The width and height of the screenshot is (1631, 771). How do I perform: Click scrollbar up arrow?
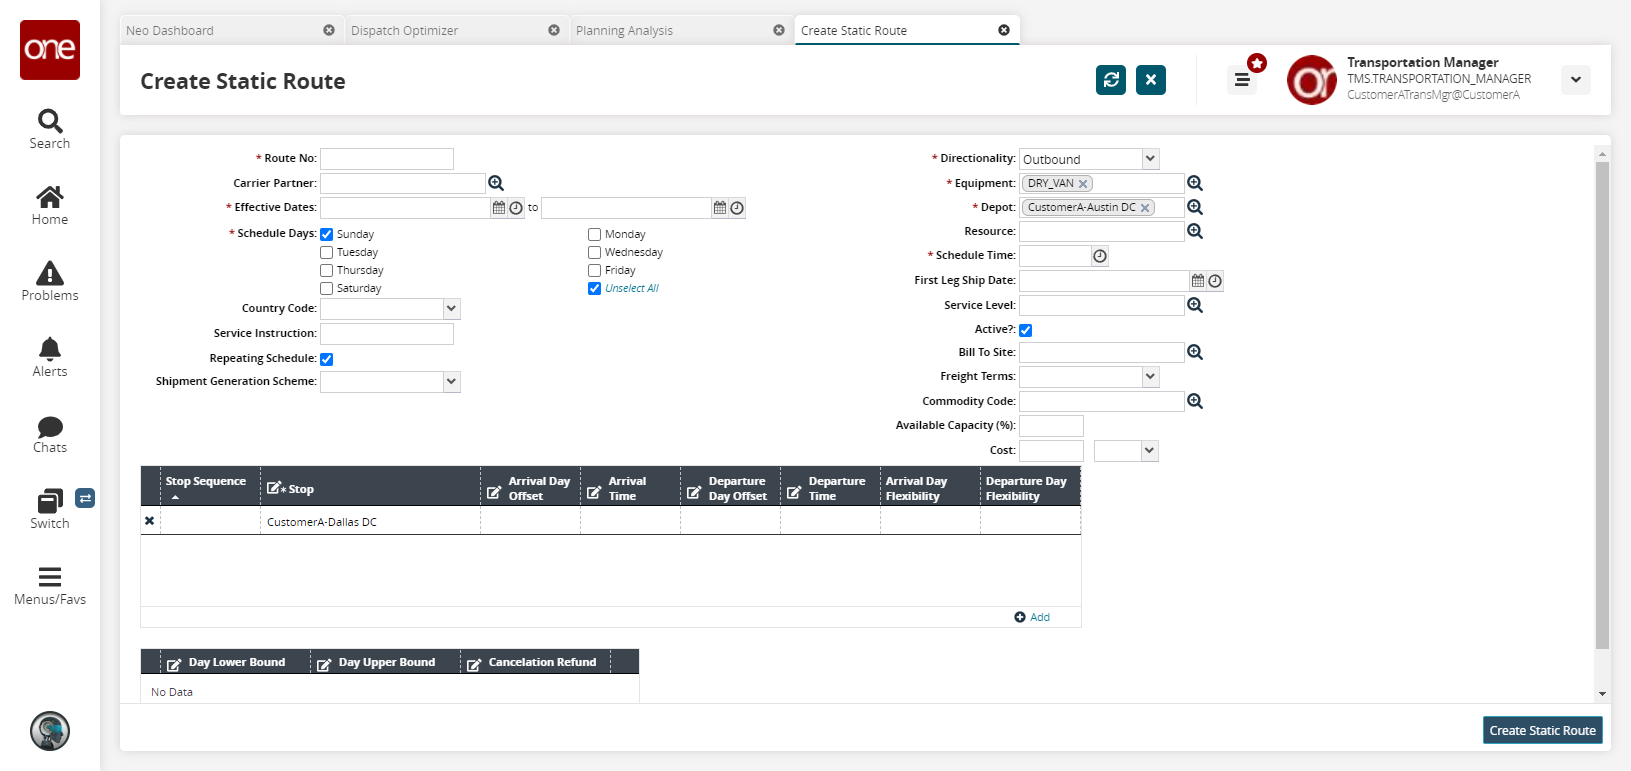pyautogui.click(x=1602, y=154)
